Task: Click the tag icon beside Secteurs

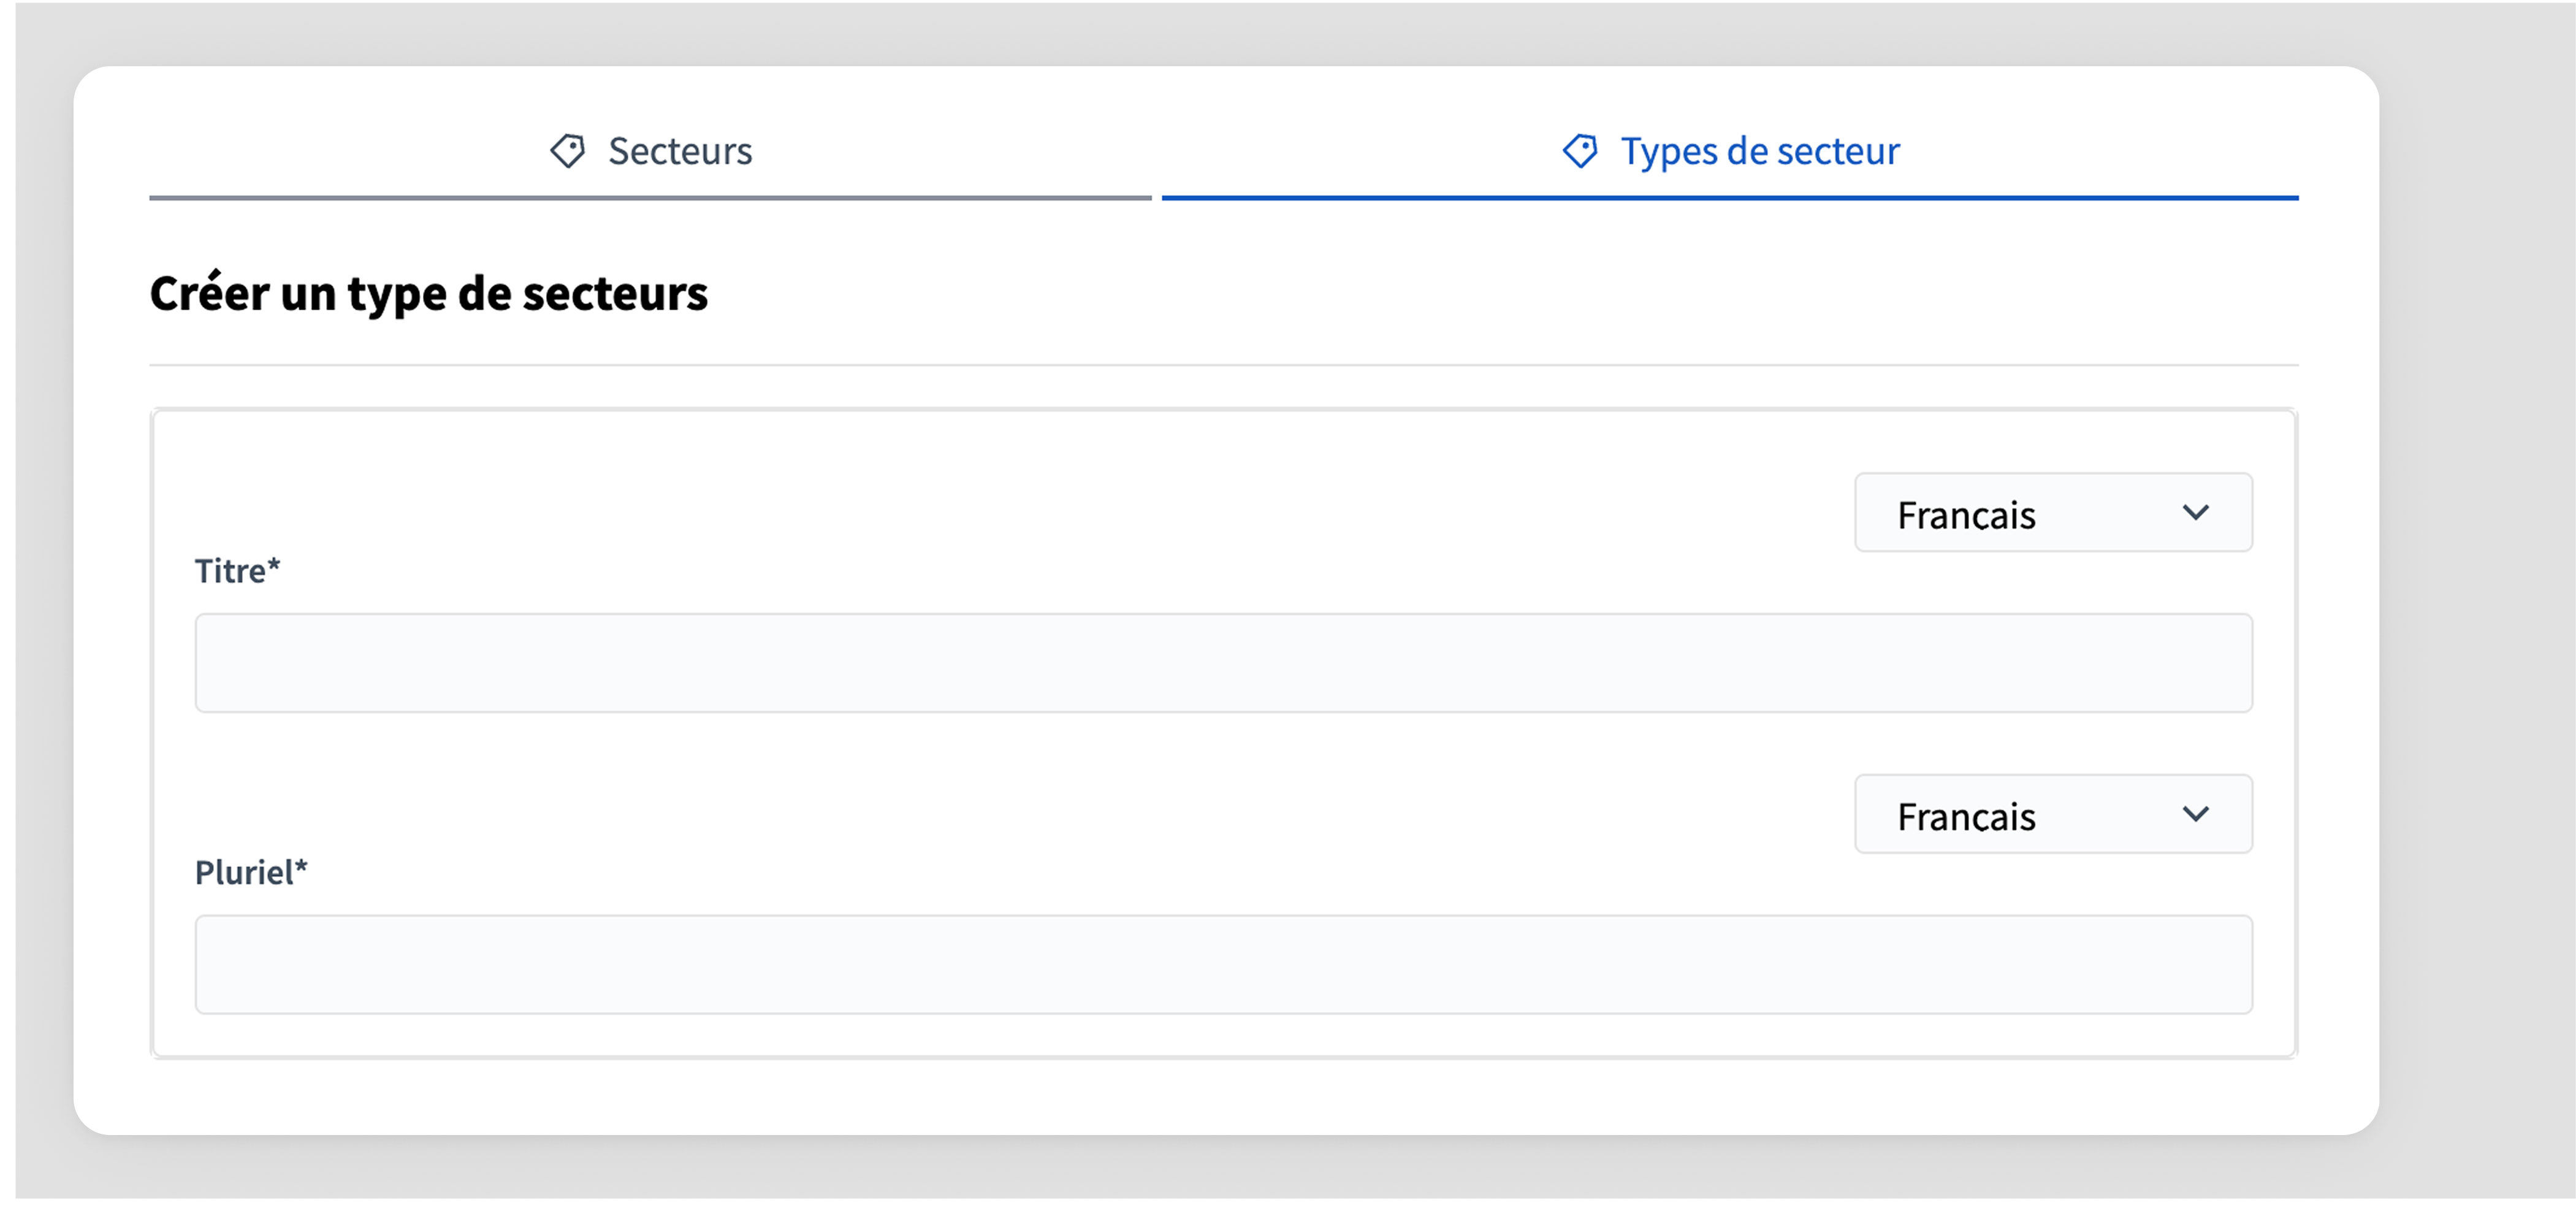Action: (x=568, y=151)
